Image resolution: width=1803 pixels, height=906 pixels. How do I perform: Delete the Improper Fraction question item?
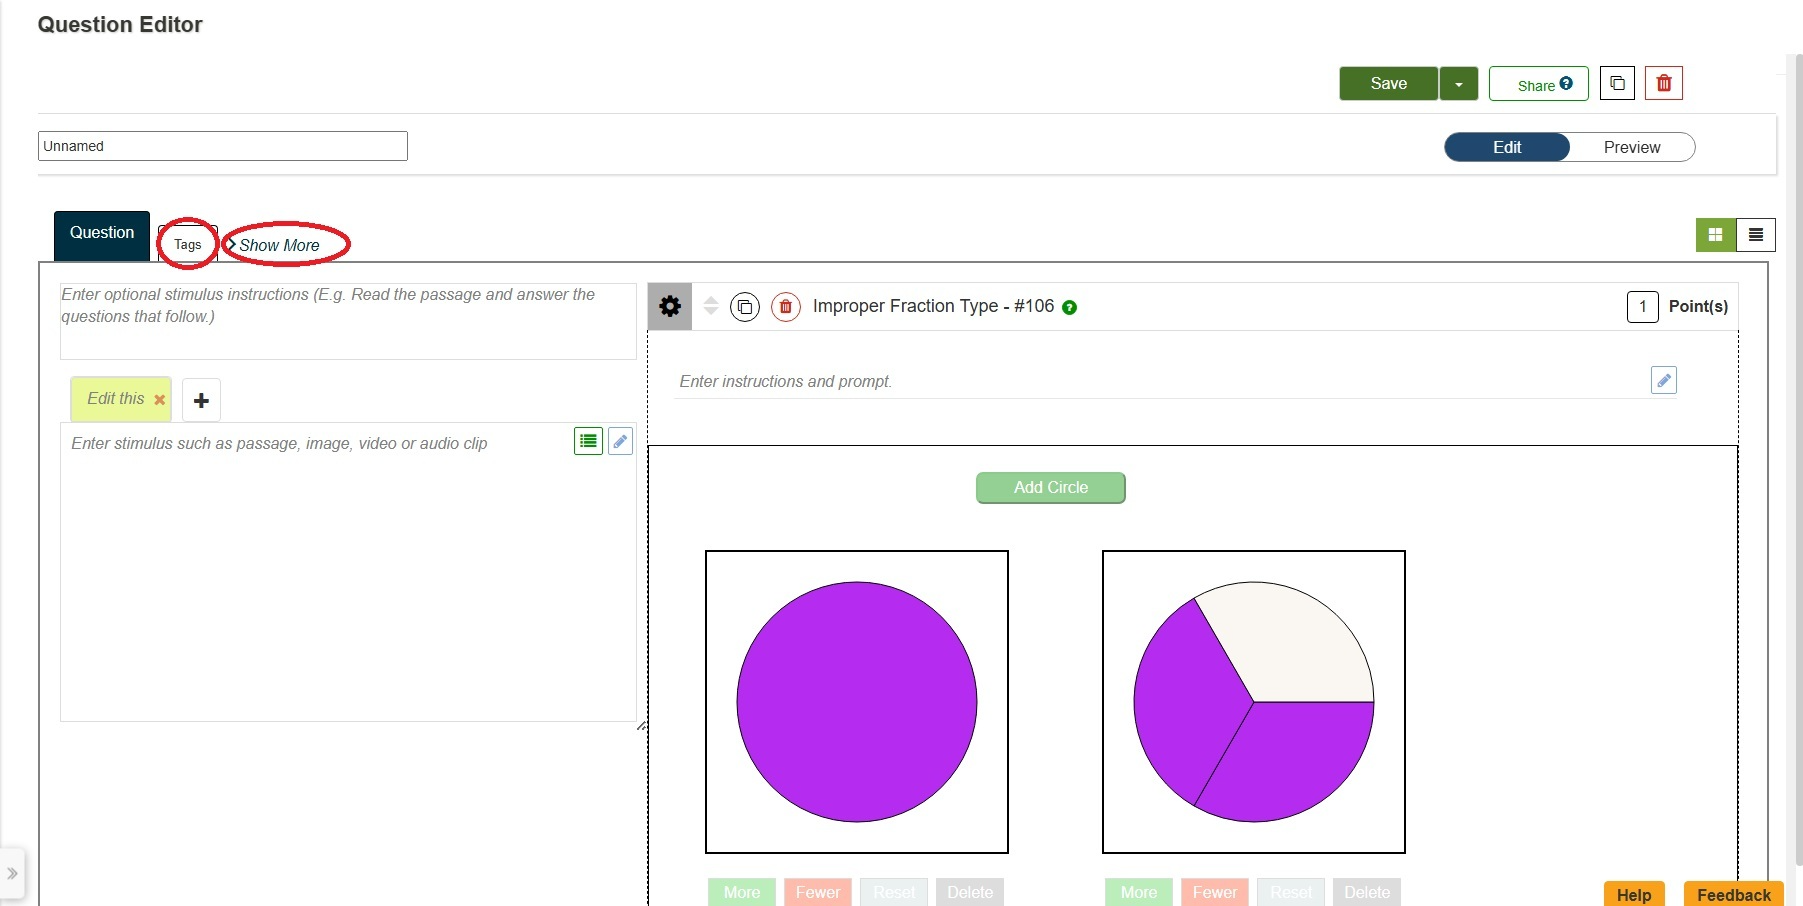[x=786, y=307]
